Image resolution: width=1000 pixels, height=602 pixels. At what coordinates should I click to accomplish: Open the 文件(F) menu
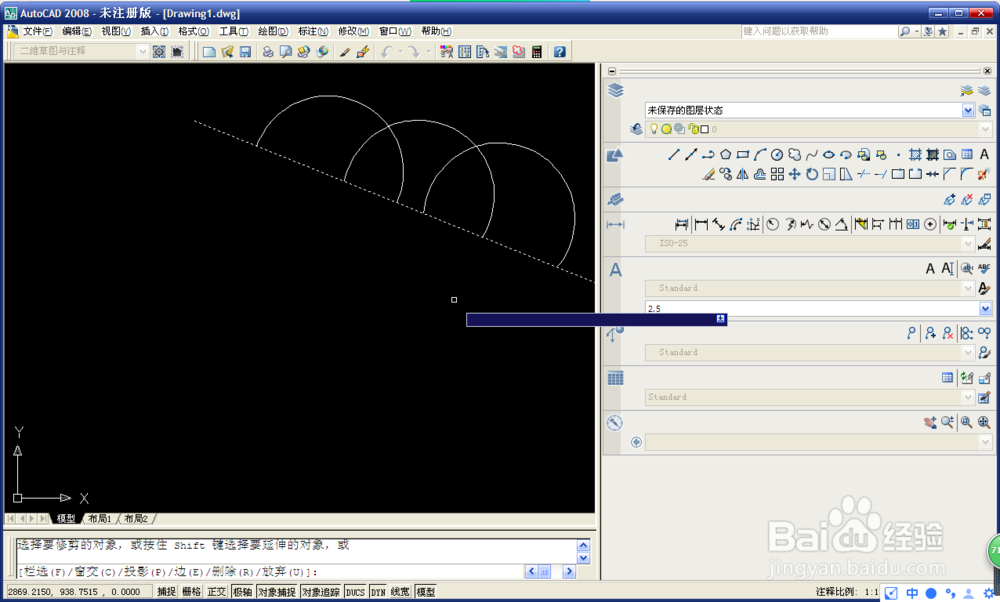(x=37, y=31)
